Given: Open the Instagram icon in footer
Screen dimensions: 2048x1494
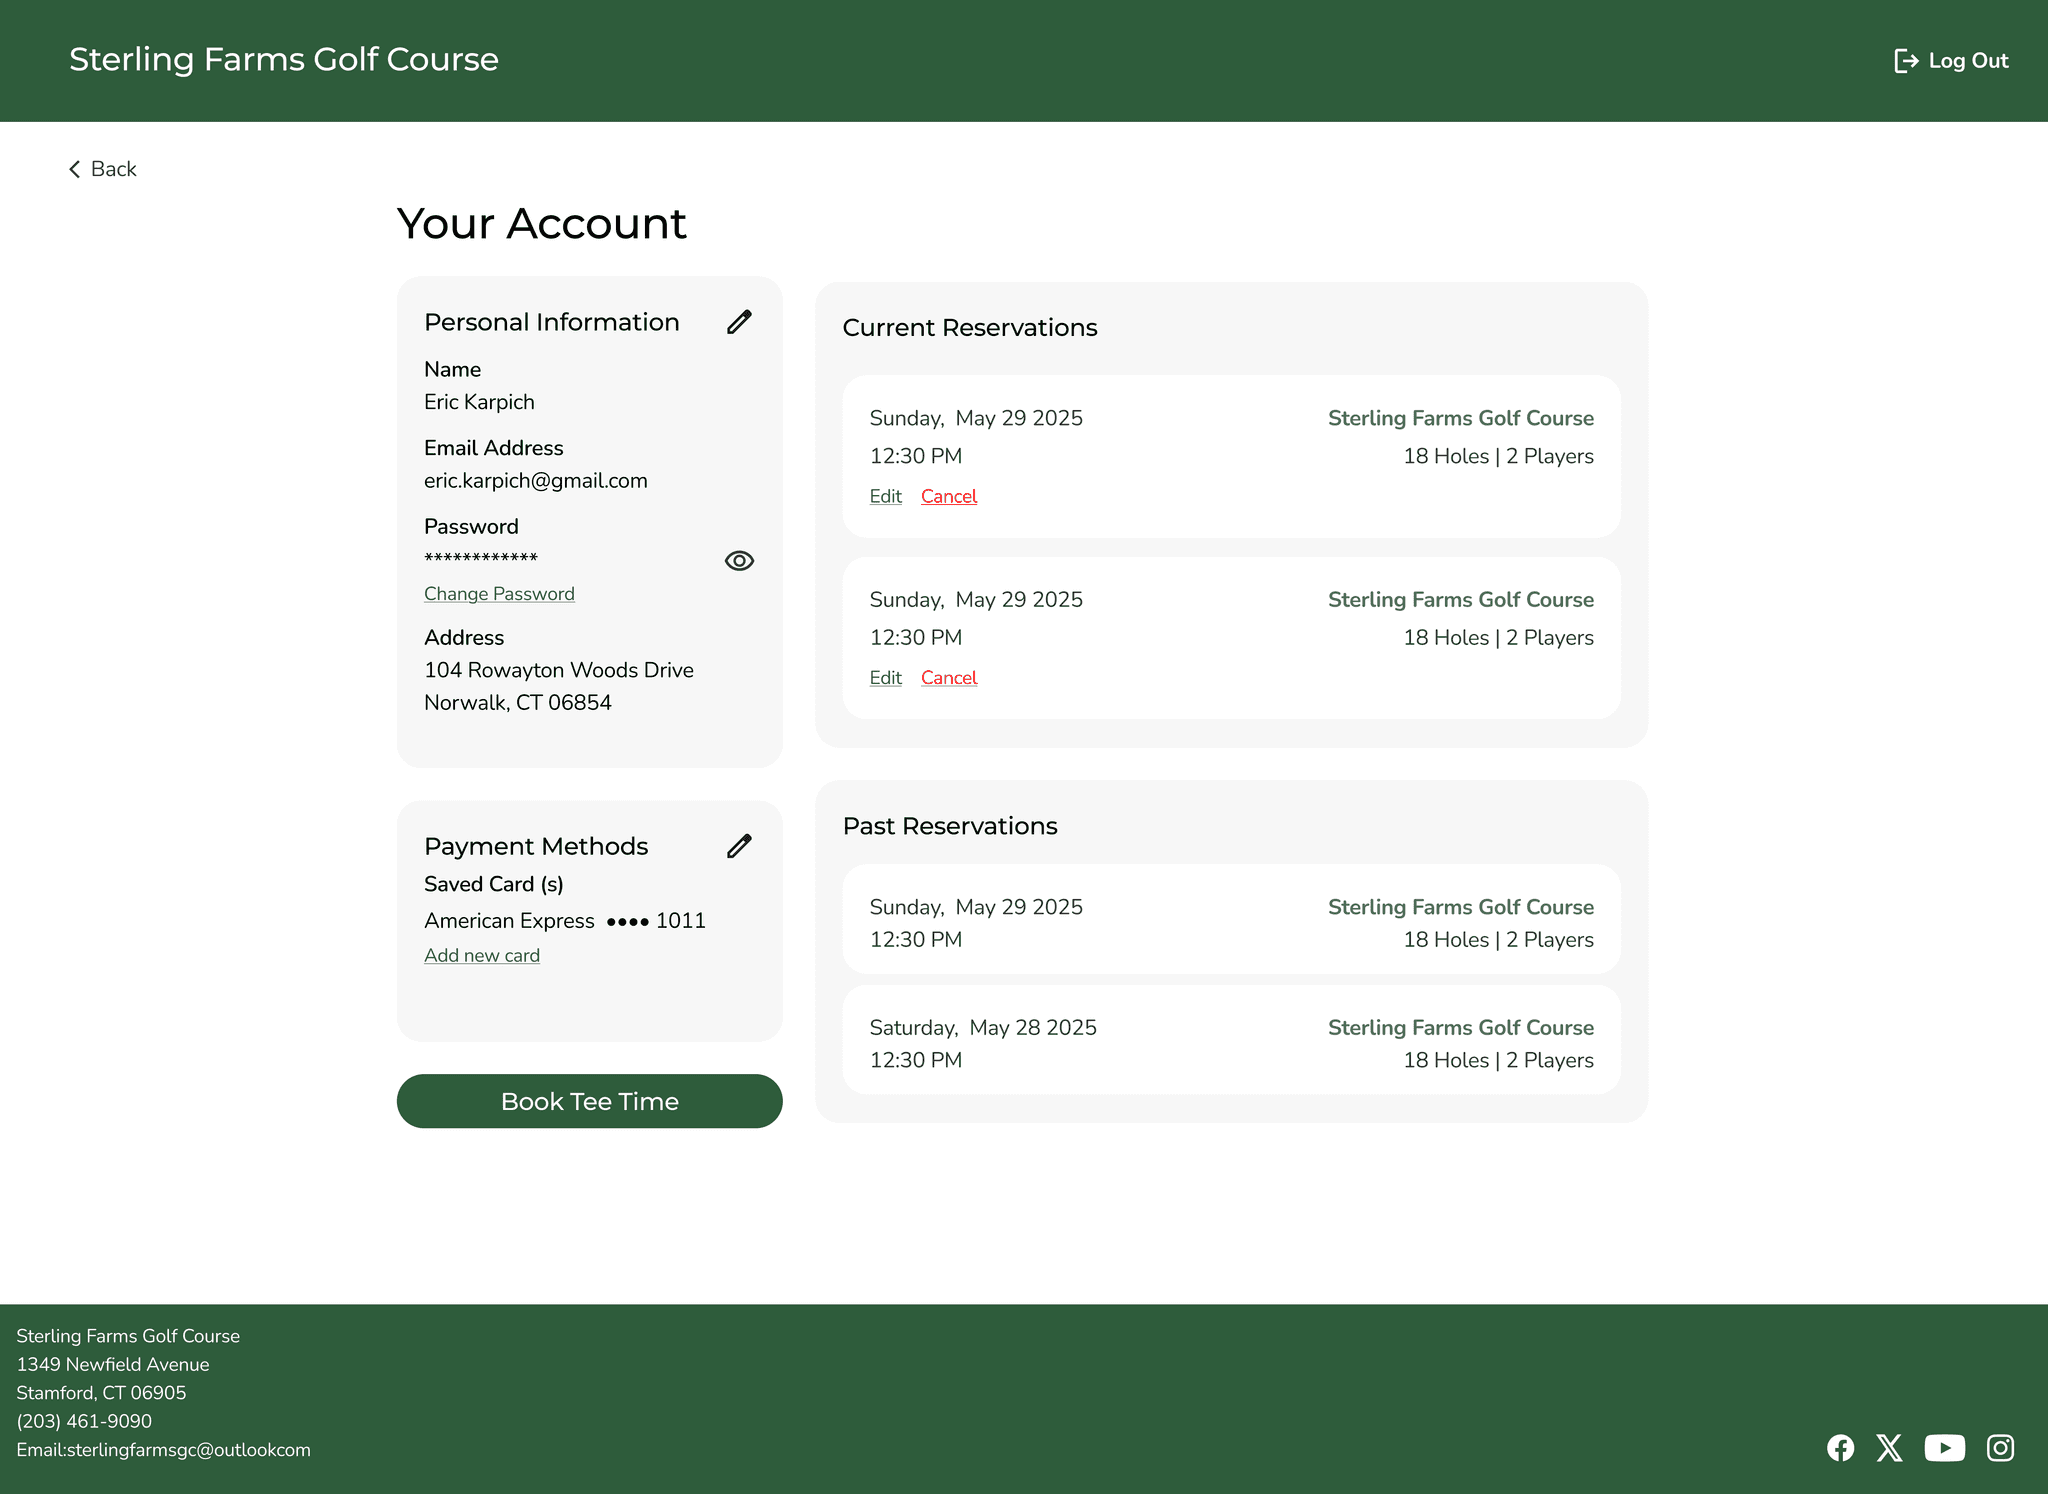Looking at the screenshot, I should [2000, 1448].
